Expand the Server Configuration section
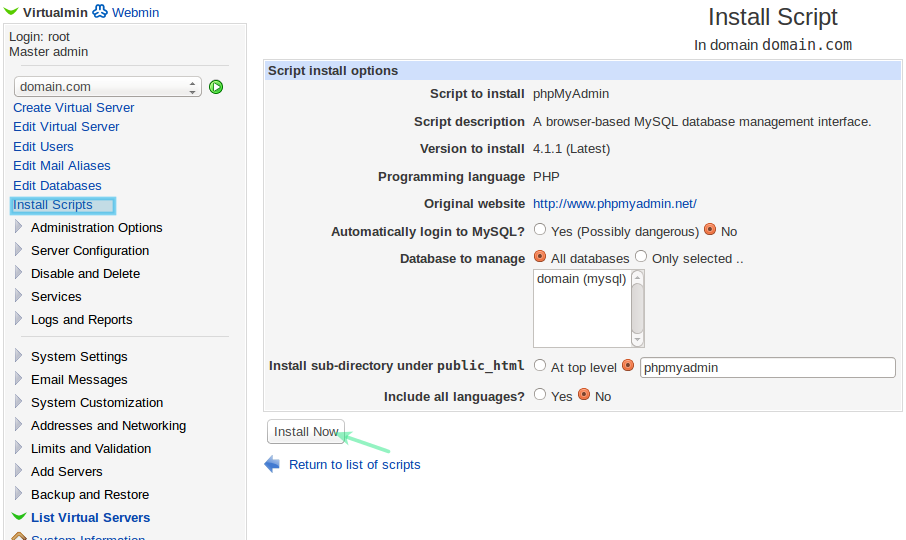This screenshot has height=540, width=906. [18, 250]
